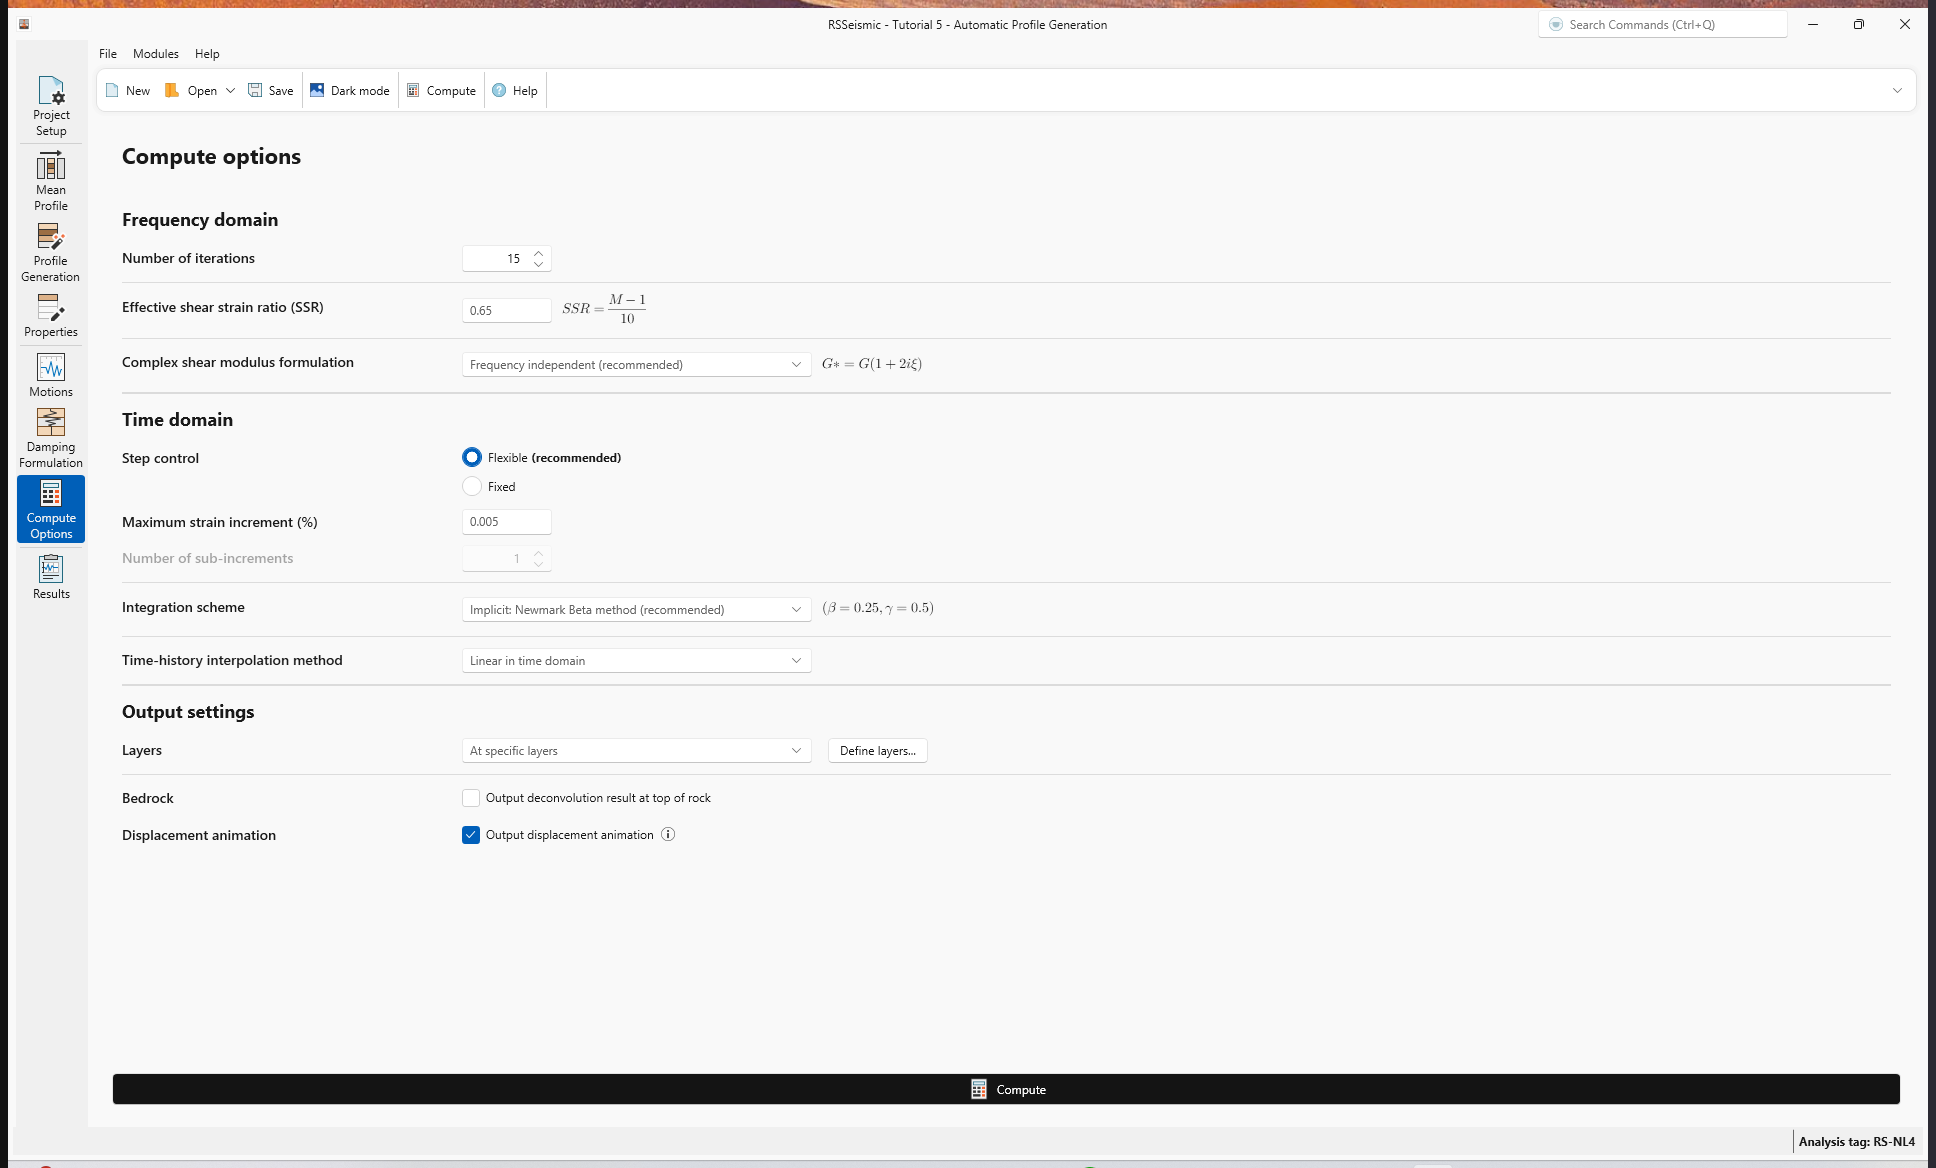Enable Output deconvolution result at top of rock
This screenshot has height=1168, width=1936.
click(x=471, y=798)
